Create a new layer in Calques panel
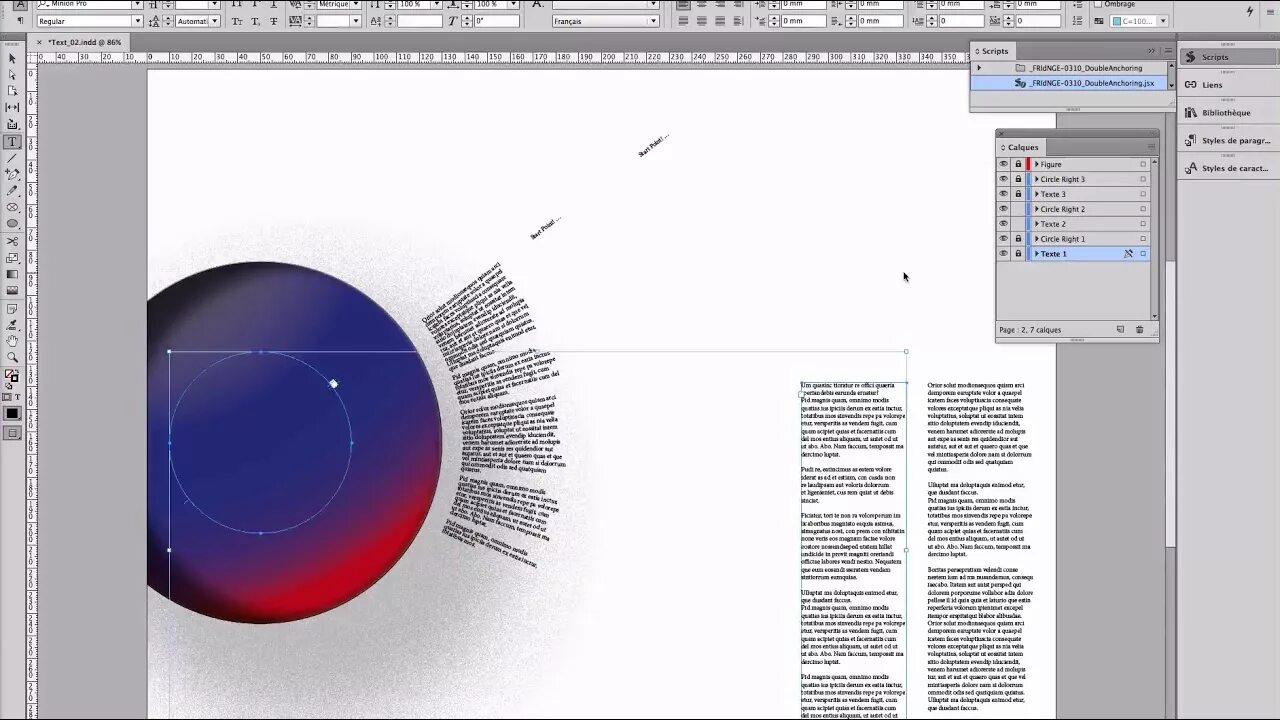 click(1120, 329)
